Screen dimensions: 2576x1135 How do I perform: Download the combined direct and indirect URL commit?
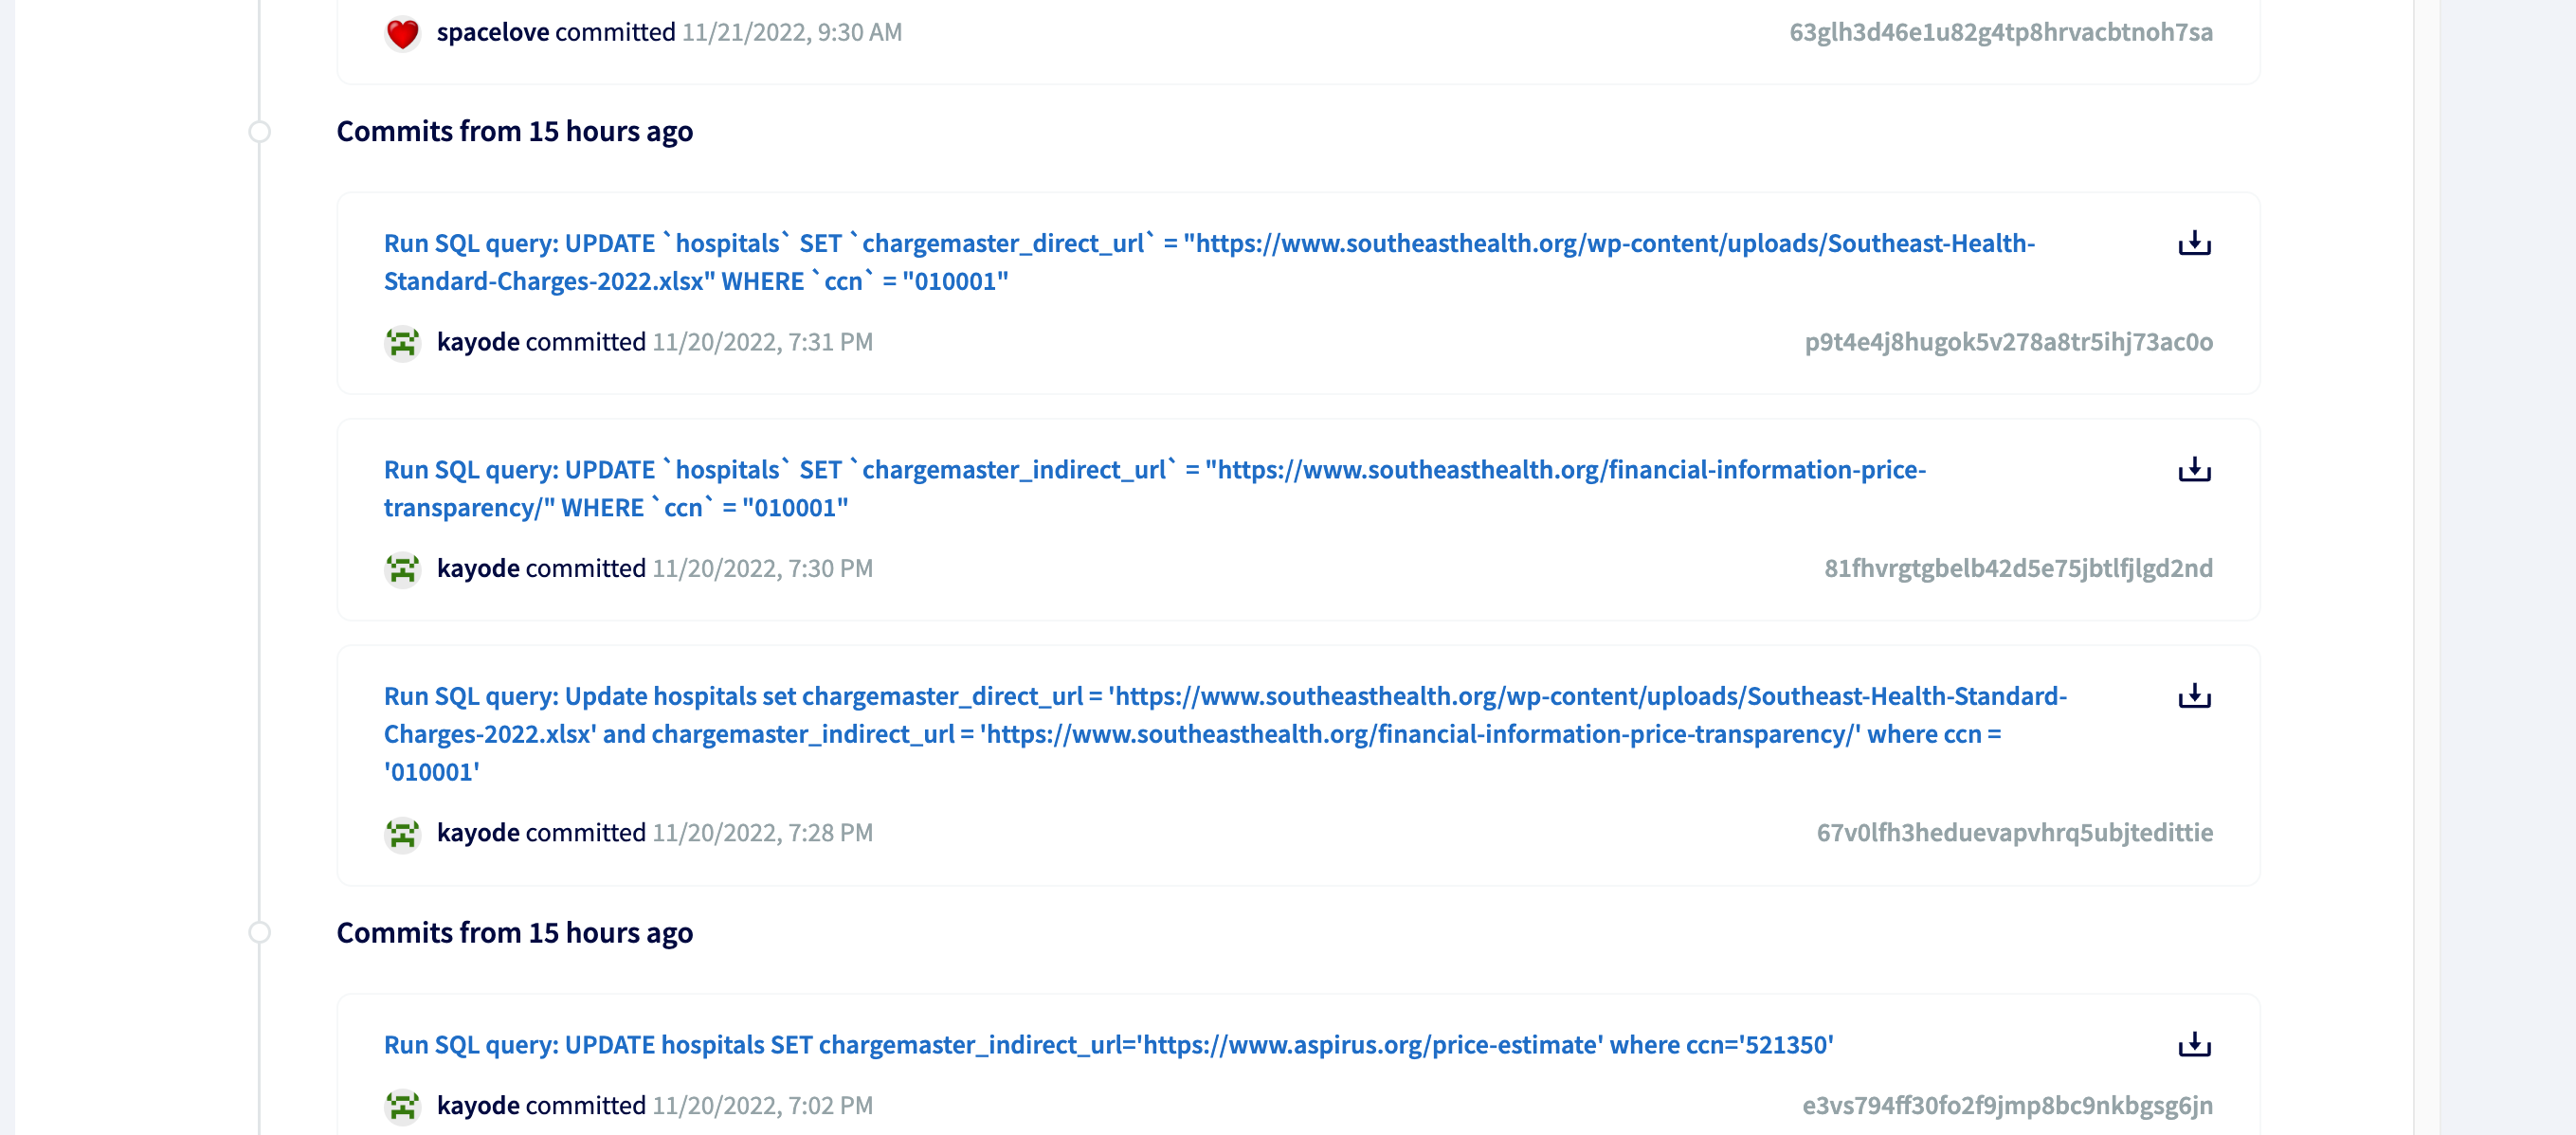(x=2194, y=695)
